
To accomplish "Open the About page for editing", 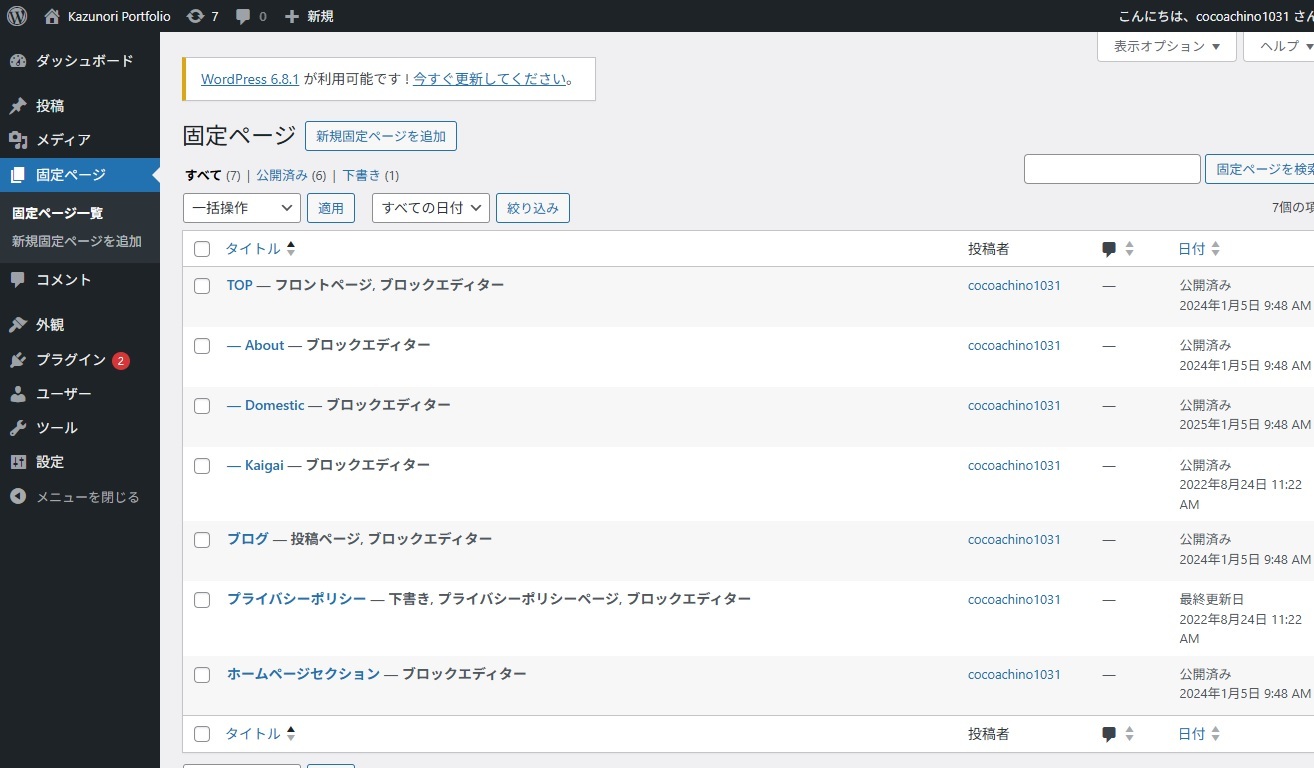I will coord(264,345).
